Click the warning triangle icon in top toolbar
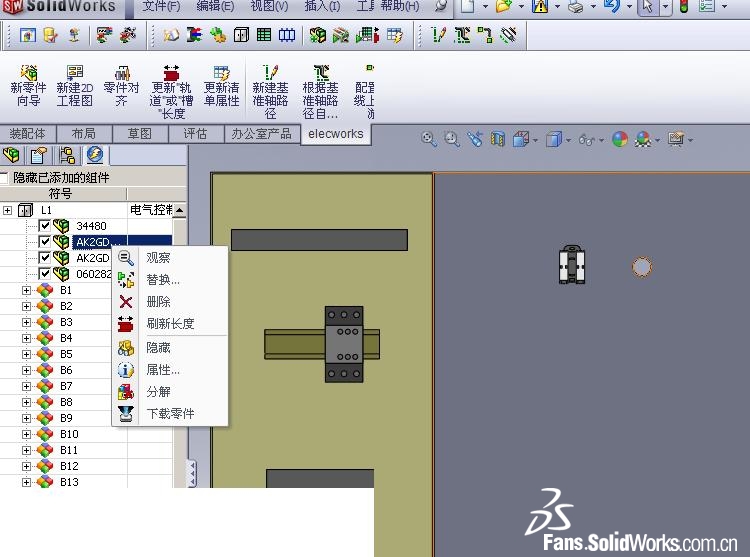This screenshot has height=557, width=750. (540, 6)
